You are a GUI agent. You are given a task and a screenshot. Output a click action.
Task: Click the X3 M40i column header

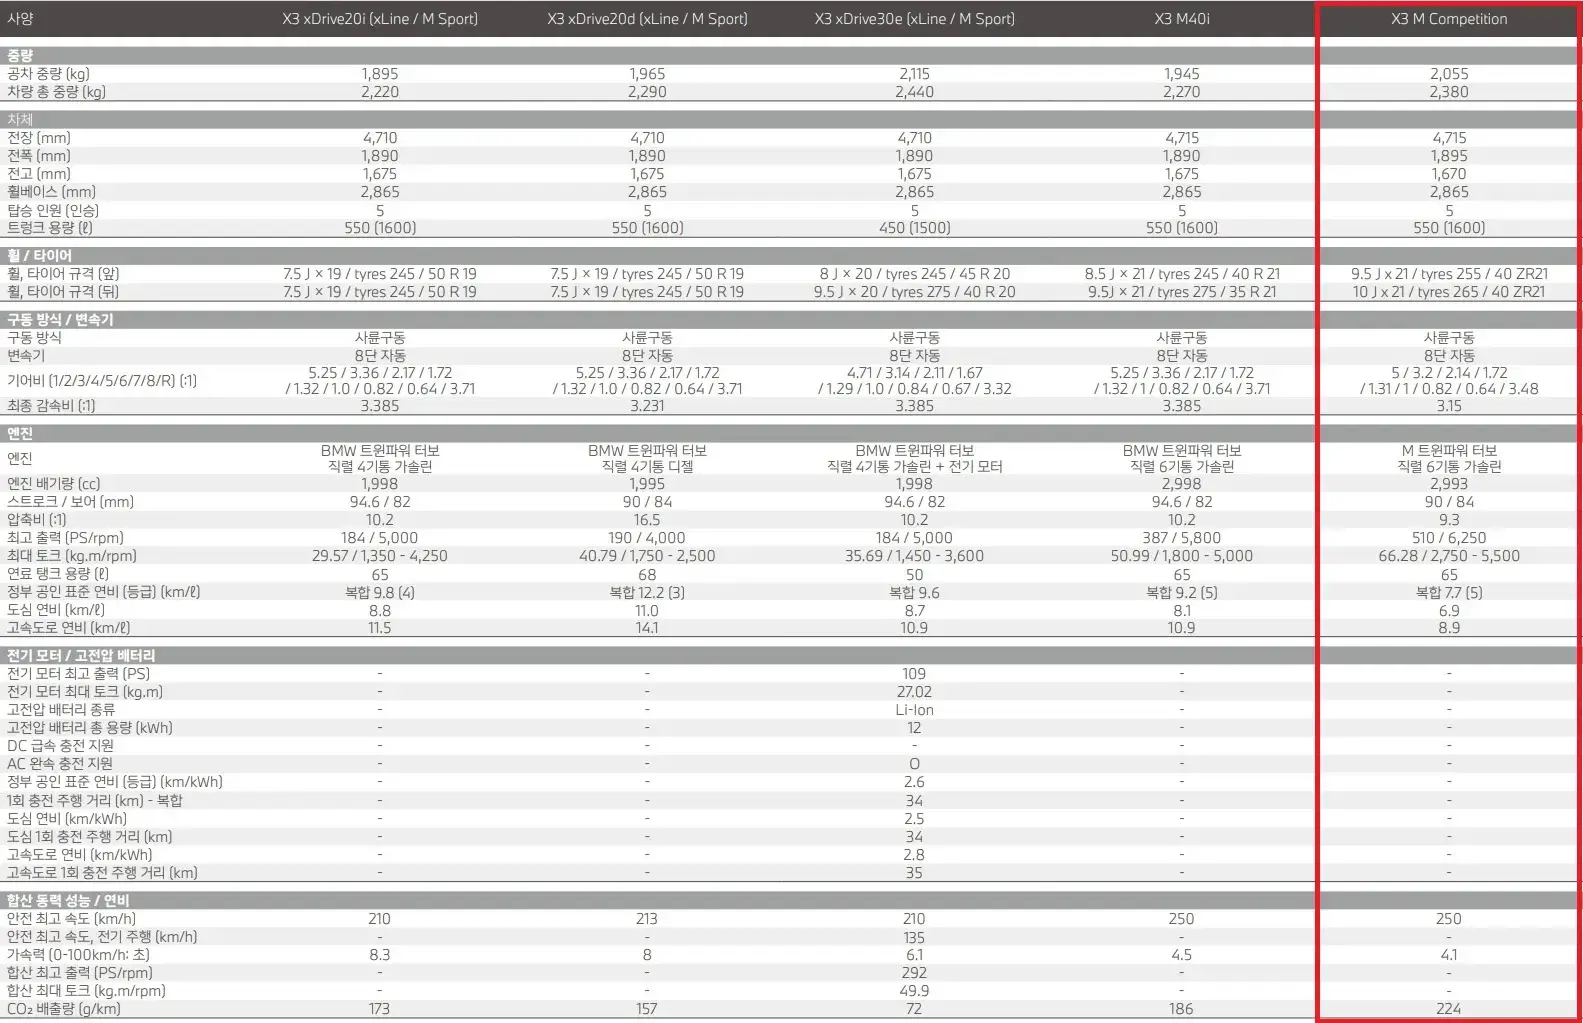point(1181,19)
